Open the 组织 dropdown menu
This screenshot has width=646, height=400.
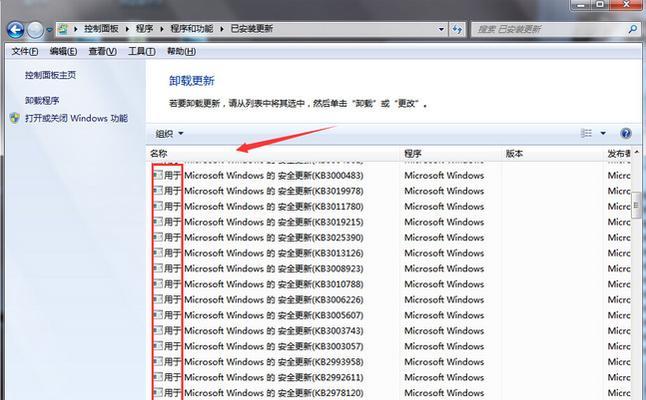169,133
